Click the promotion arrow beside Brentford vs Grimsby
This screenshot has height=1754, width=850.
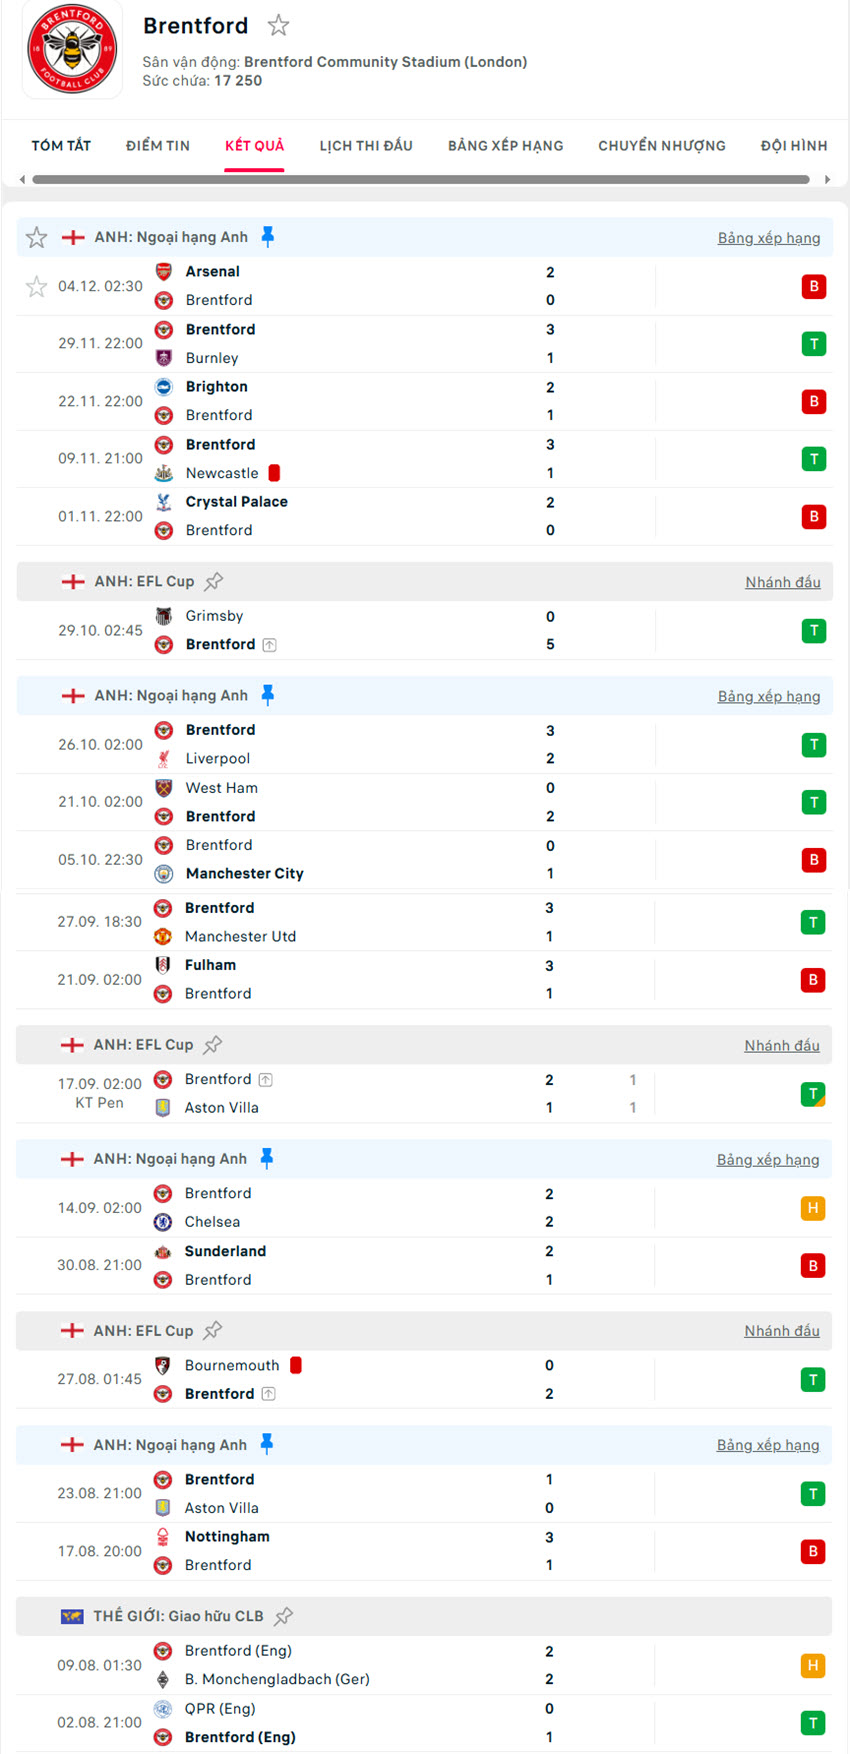[268, 644]
